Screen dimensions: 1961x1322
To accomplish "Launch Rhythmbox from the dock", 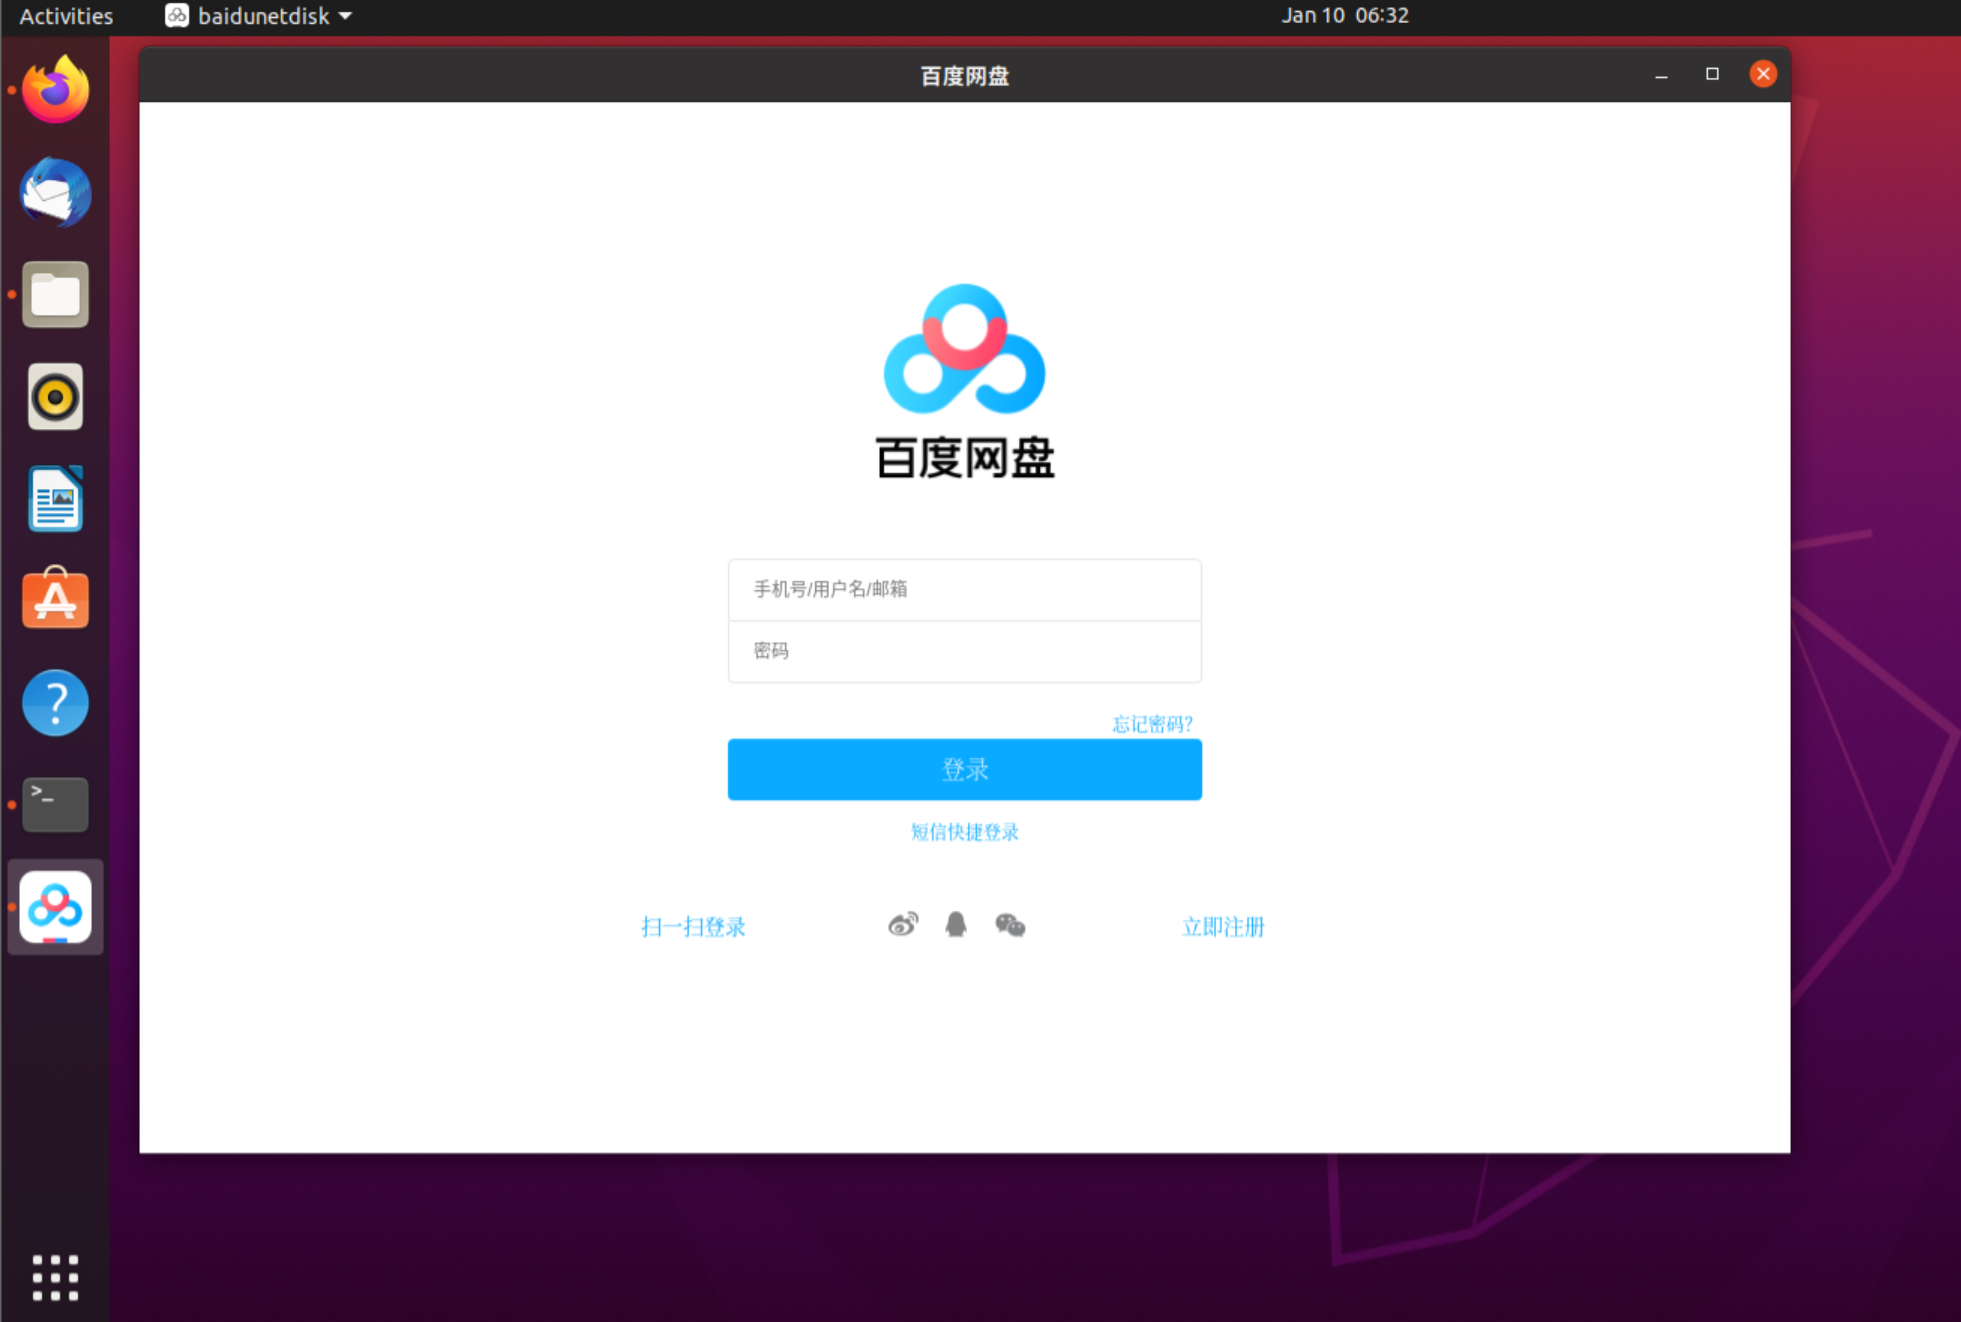I will 56,397.
